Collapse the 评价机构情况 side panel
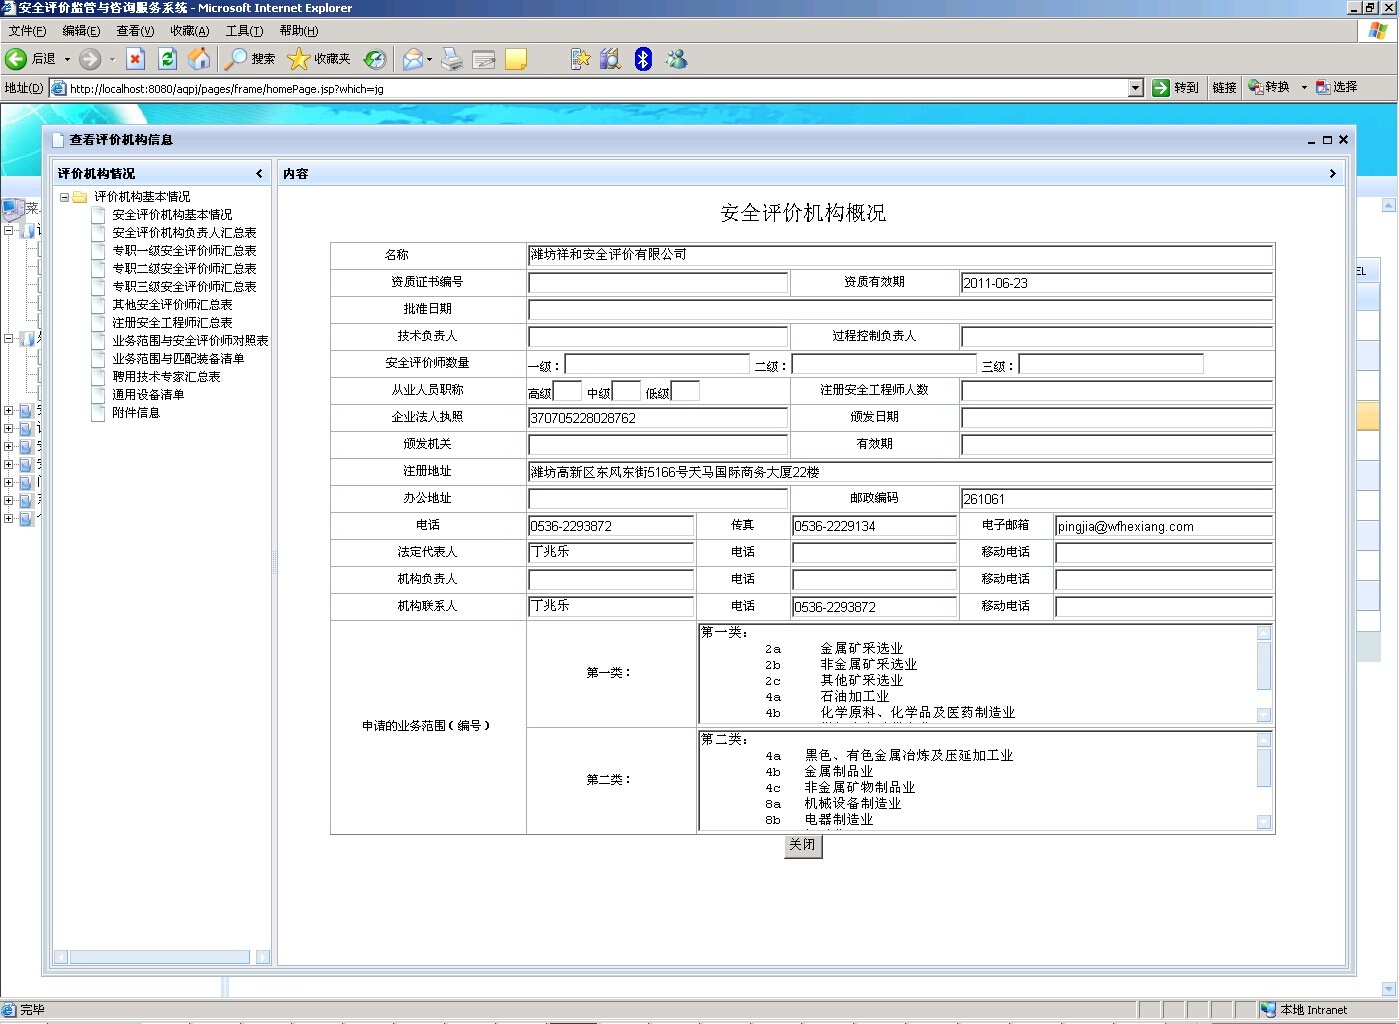Image resolution: width=1399 pixels, height=1024 pixels. tap(259, 174)
